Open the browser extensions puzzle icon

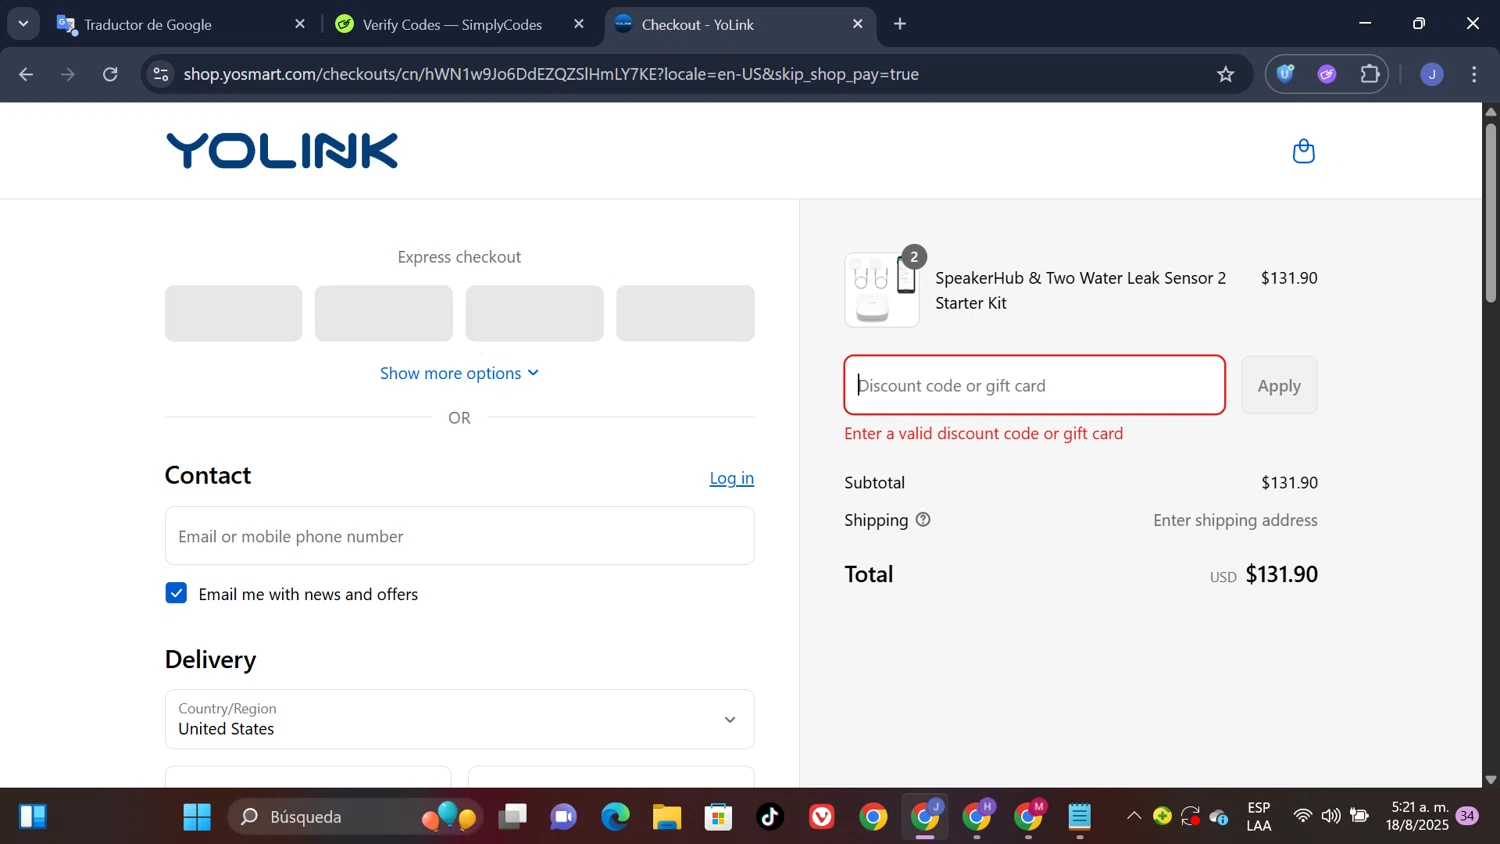click(x=1370, y=74)
